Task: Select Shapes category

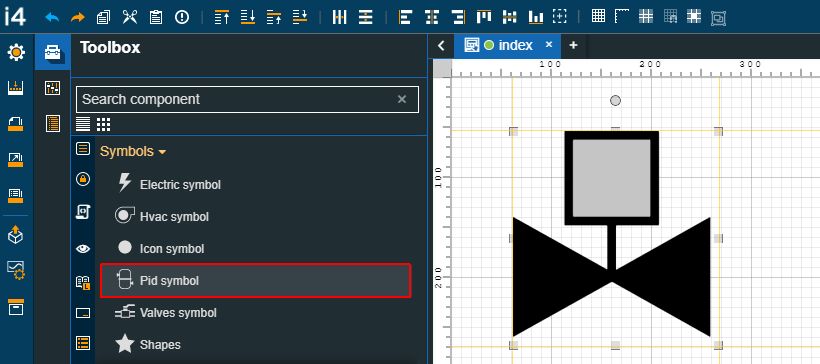Action: pos(149,345)
